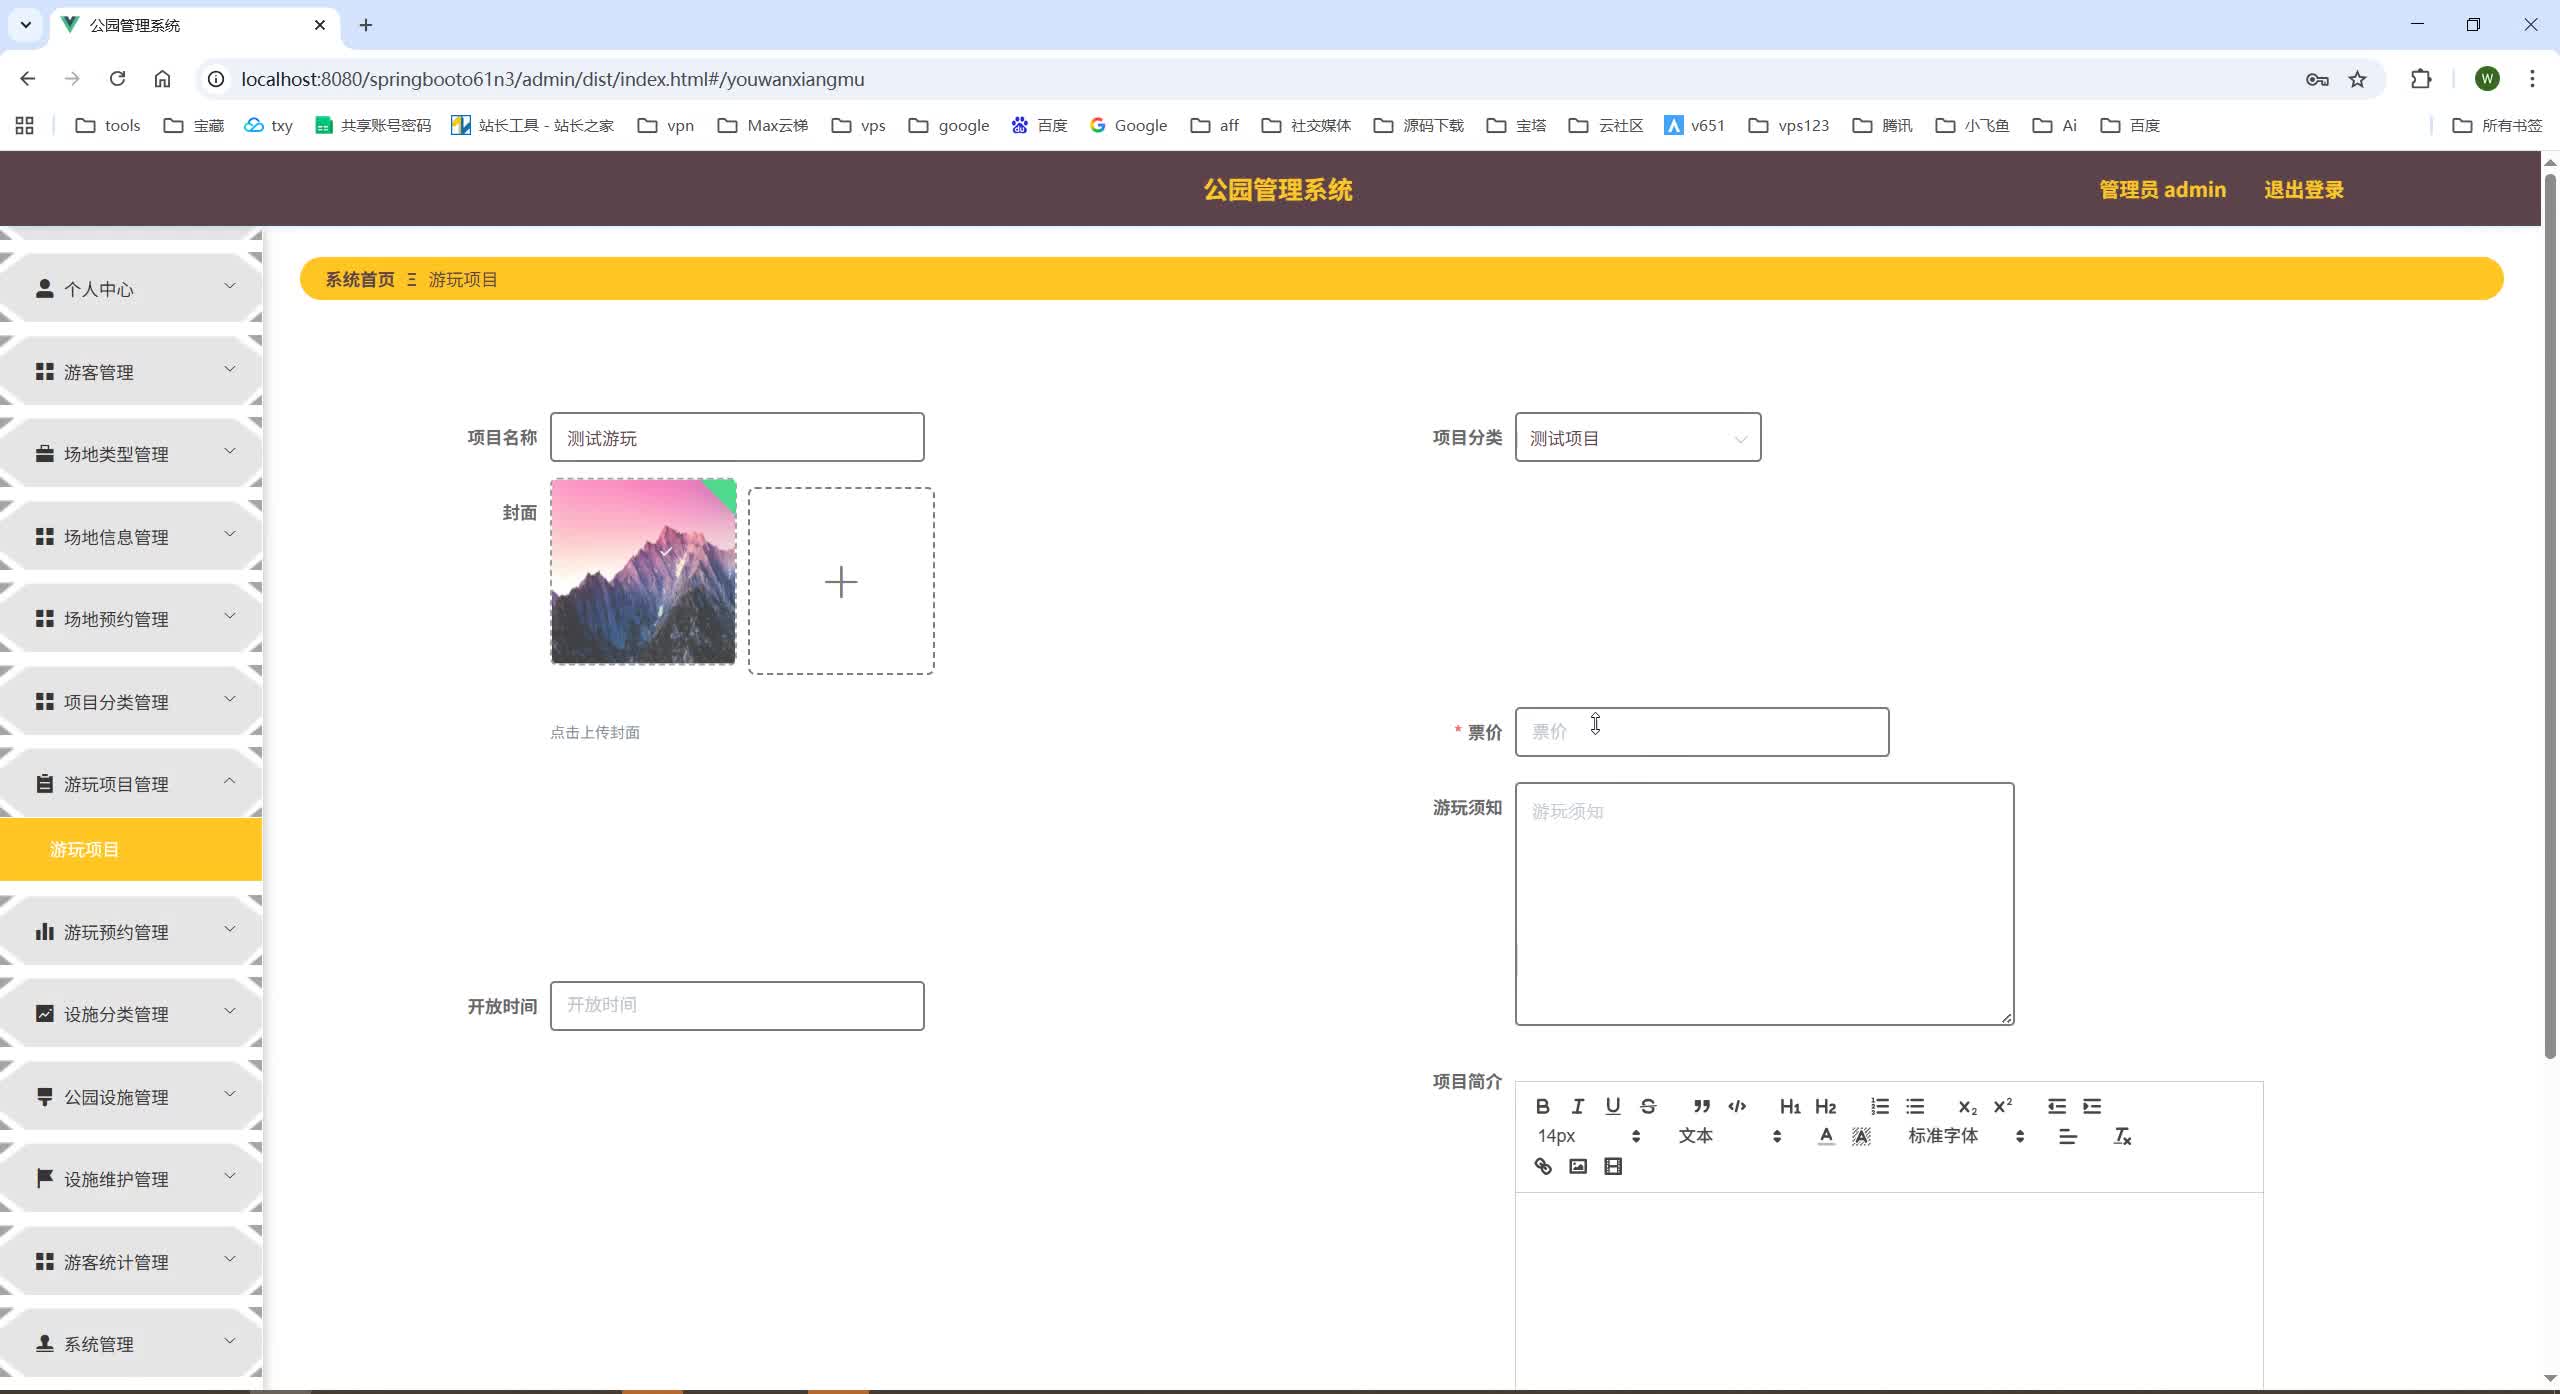2560x1394 pixels.
Task: Apply italic formatting in the editor
Action: [1576, 1106]
